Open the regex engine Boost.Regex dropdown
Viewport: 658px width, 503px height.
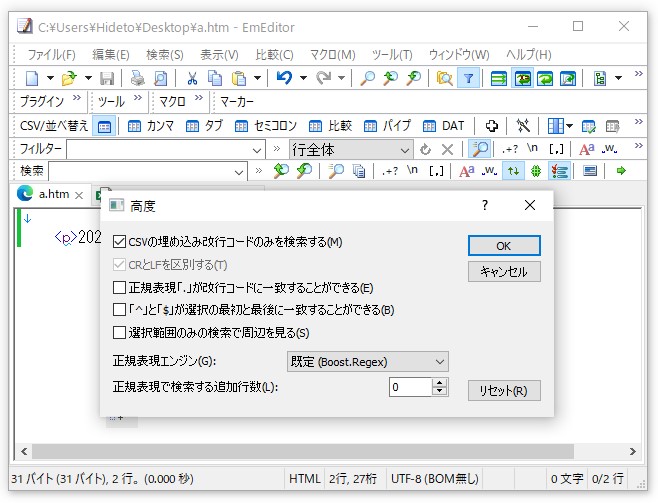pos(368,362)
